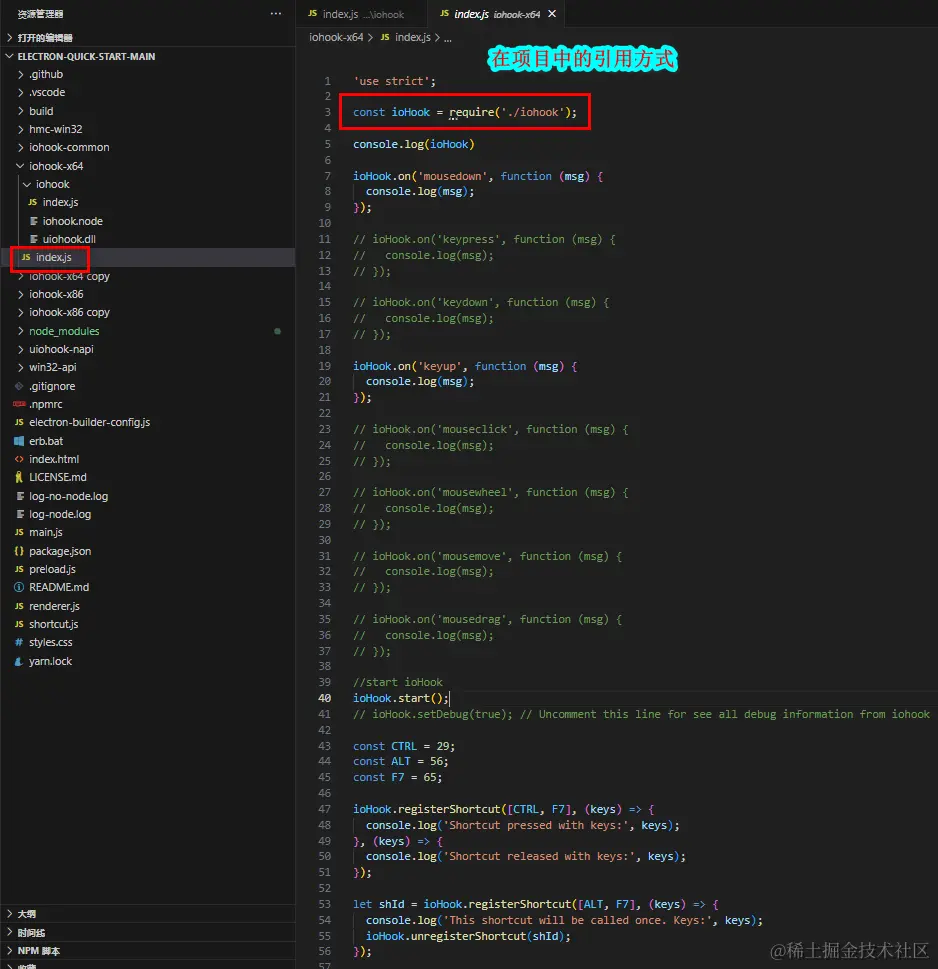The height and width of the screenshot is (969, 938).
Task: Expand the iohook-x86 folder
Action: (x=148, y=294)
